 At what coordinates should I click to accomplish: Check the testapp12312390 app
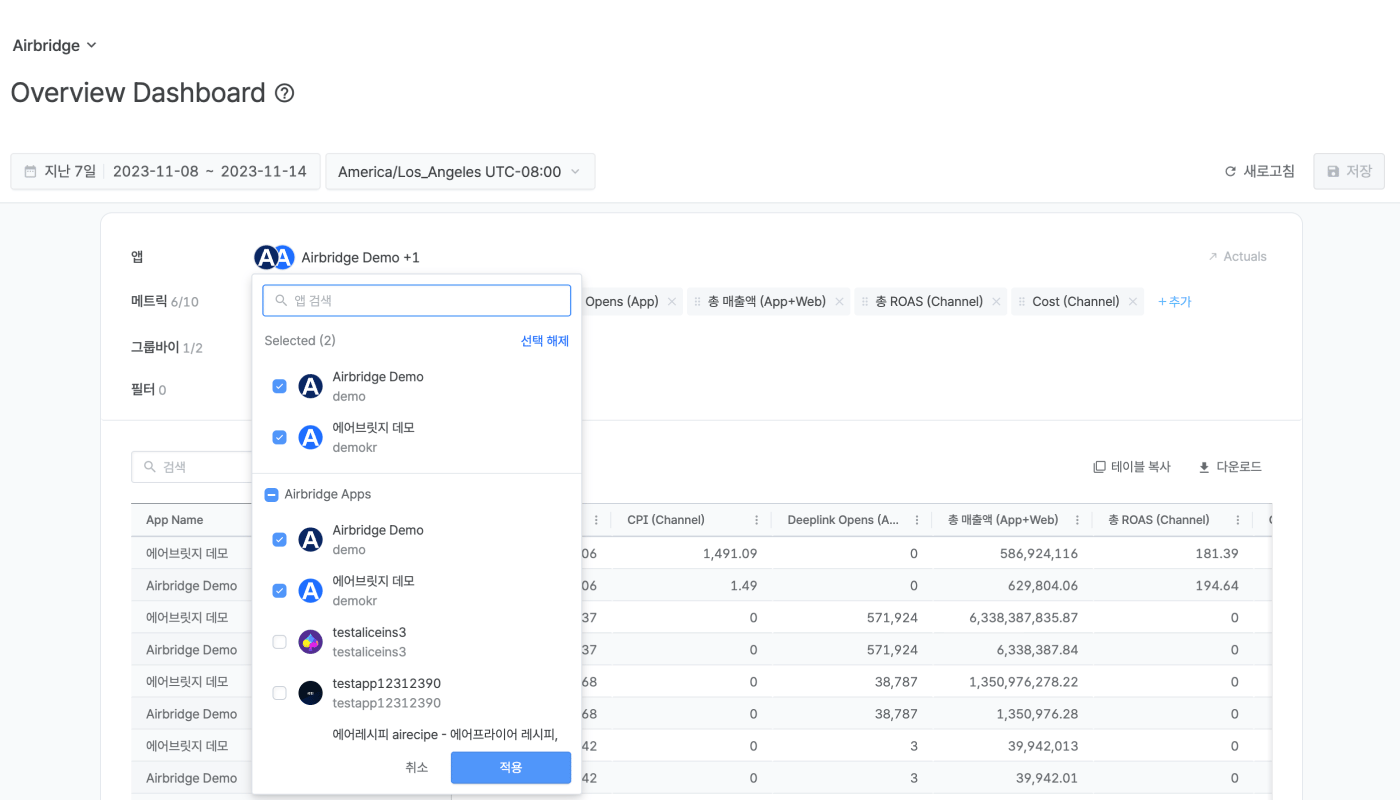coord(280,693)
